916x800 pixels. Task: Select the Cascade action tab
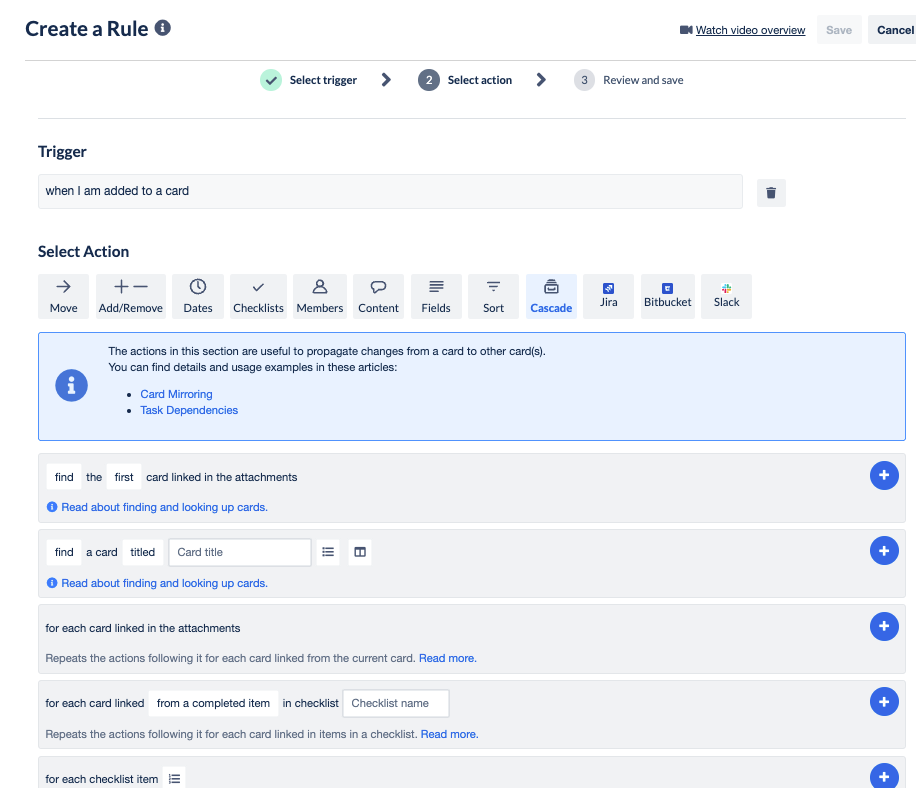551,296
